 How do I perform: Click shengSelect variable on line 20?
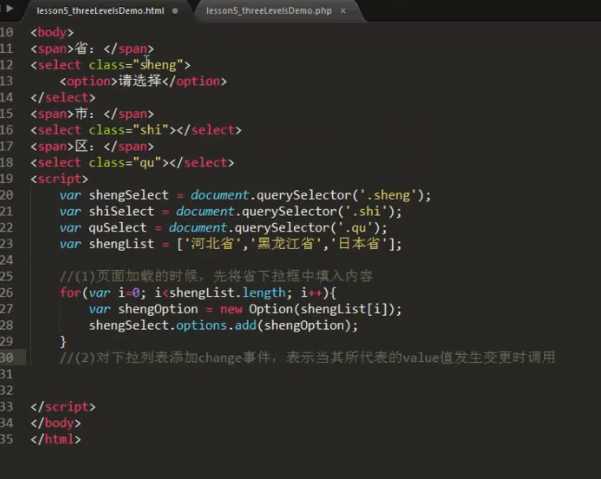tap(128, 195)
